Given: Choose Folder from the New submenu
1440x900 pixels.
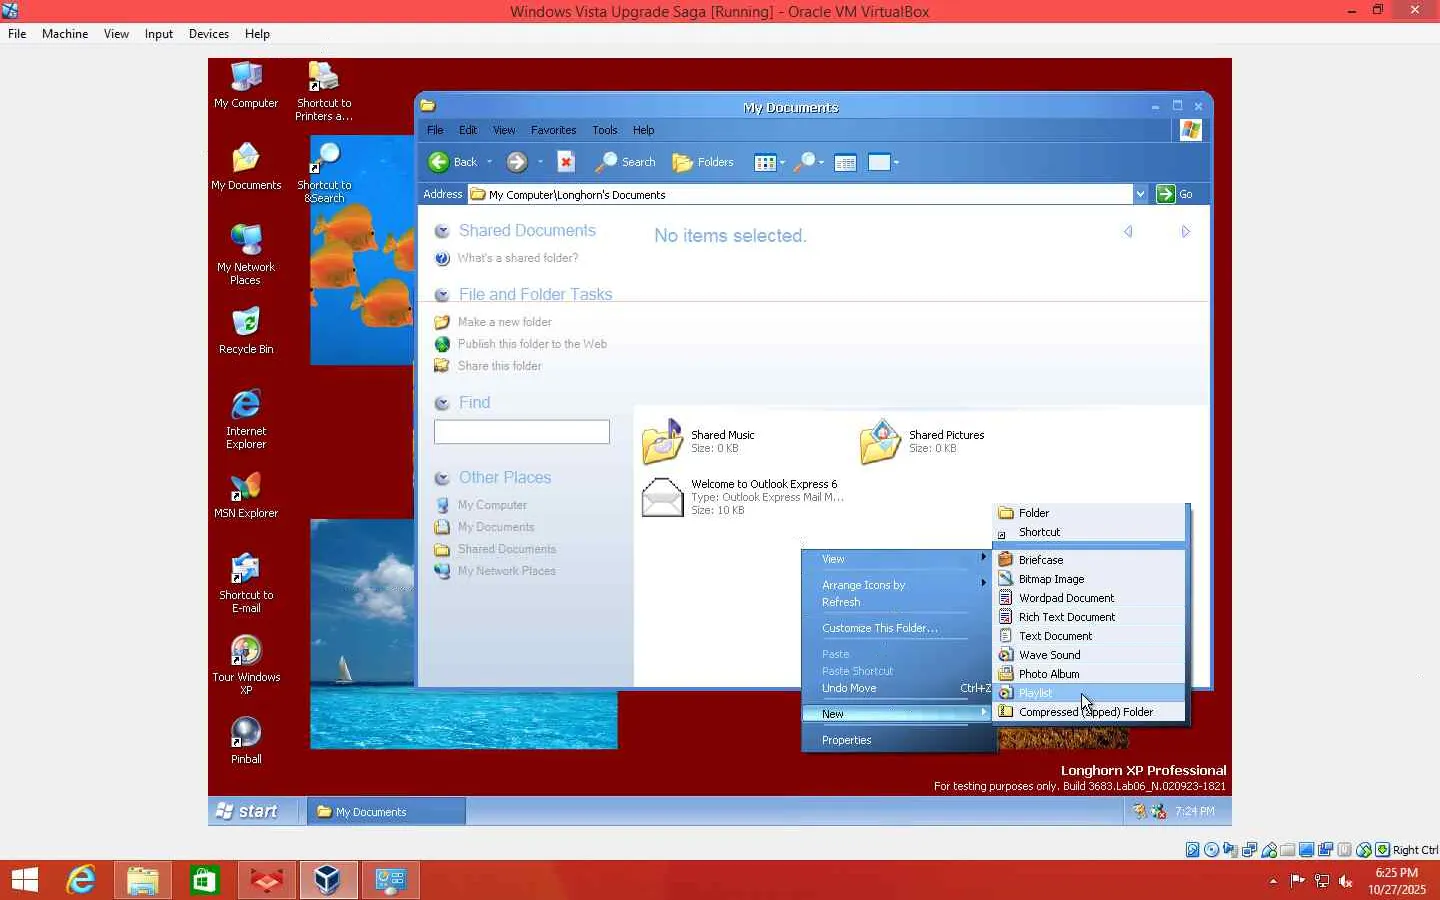Looking at the screenshot, I should pyautogui.click(x=1090, y=513).
